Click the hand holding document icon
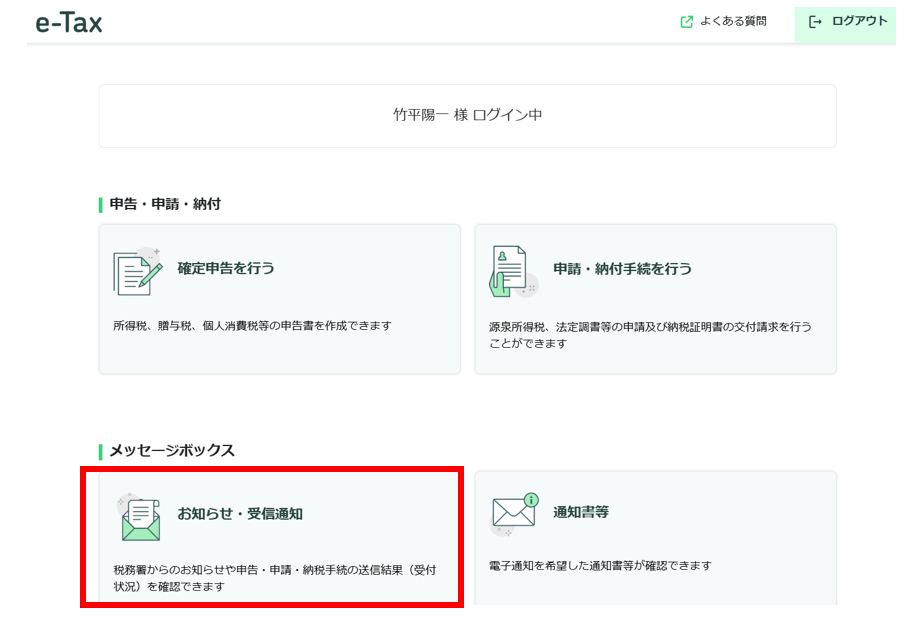Image resolution: width=922 pixels, height=630 pixels. [x=513, y=272]
